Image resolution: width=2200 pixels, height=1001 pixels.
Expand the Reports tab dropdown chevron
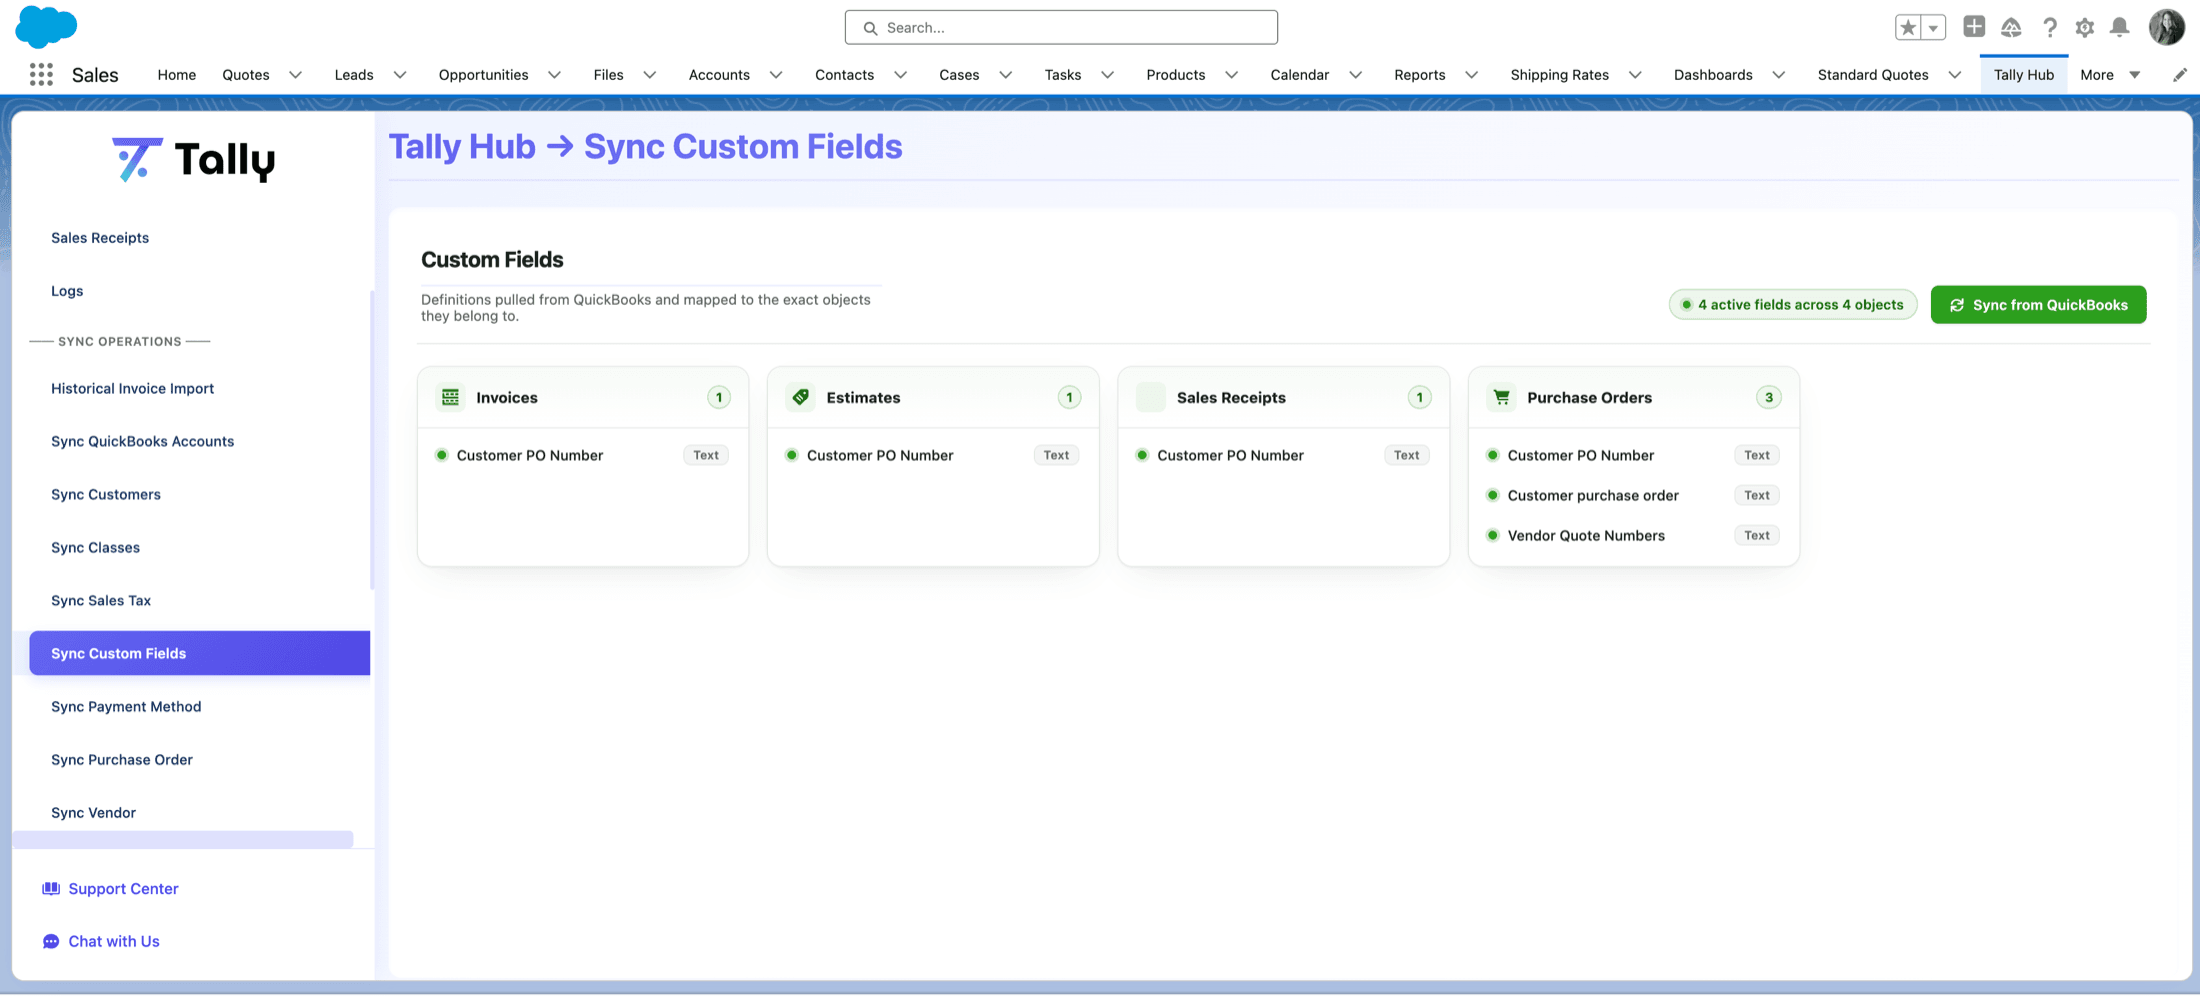1472,75
